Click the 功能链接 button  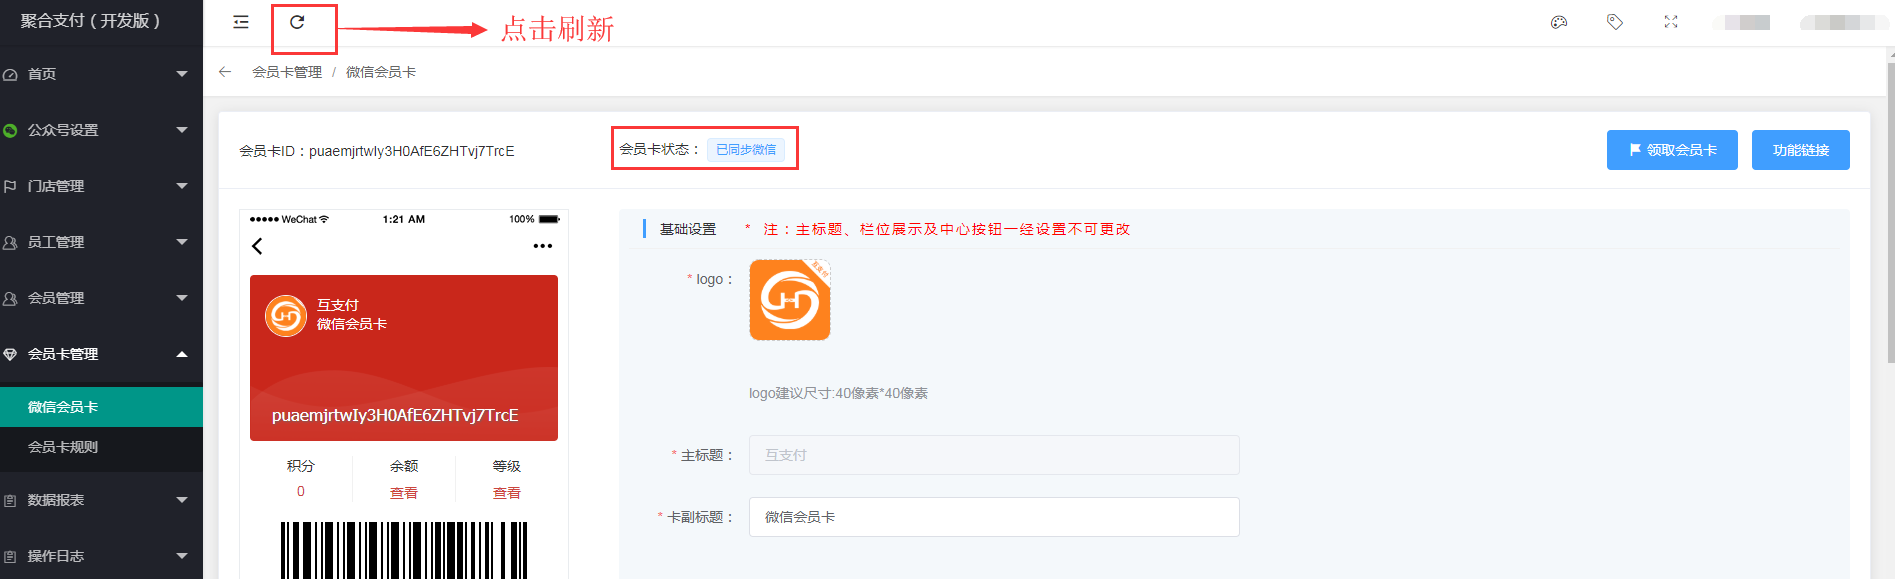pos(1801,150)
